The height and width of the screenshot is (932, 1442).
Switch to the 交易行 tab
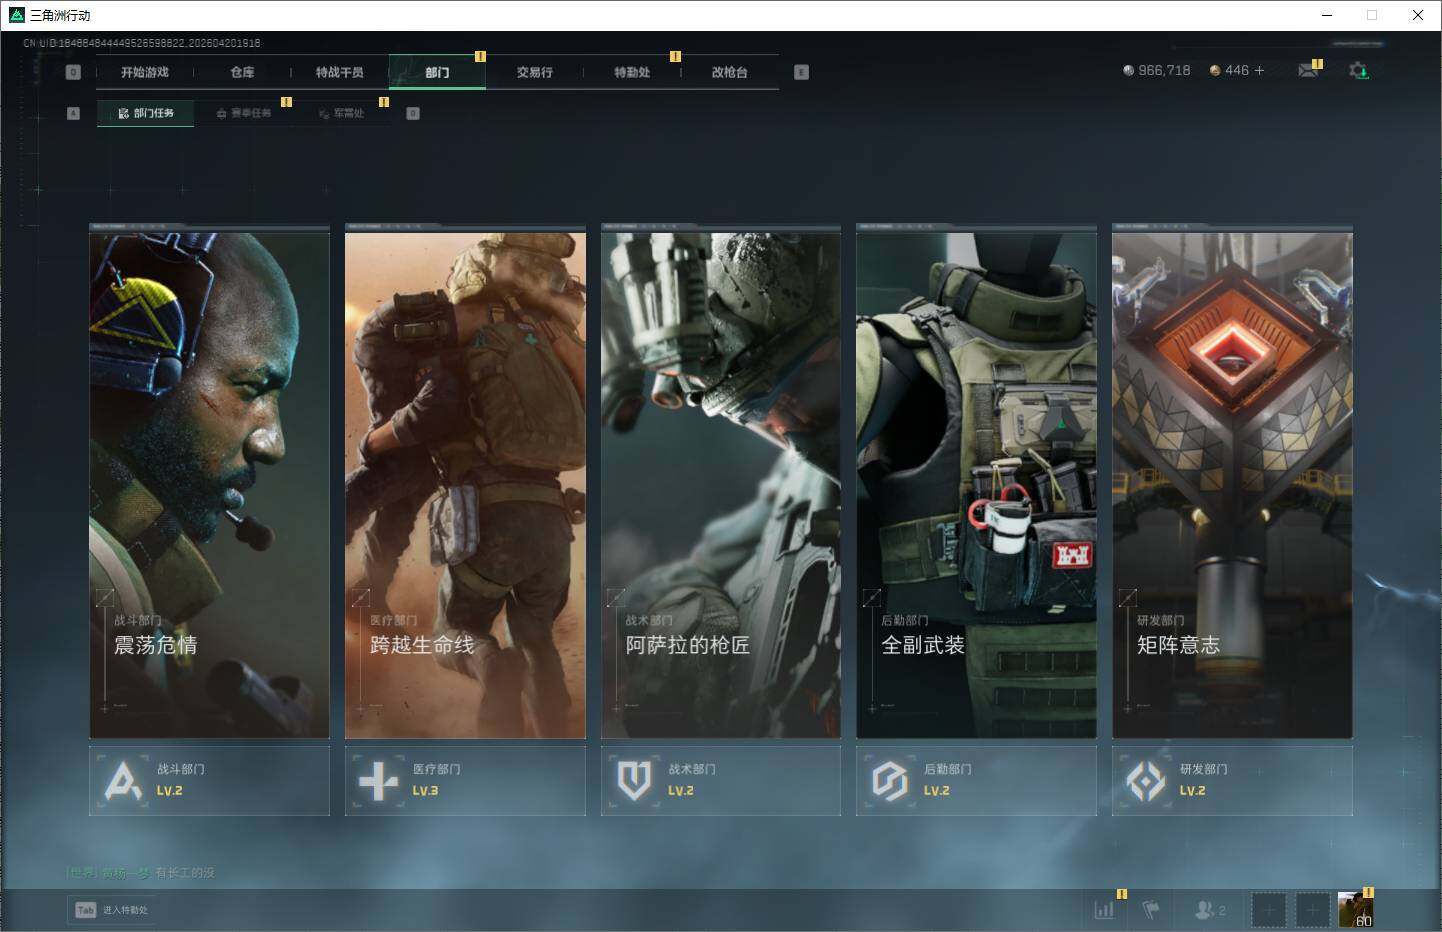pyautogui.click(x=534, y=72)
